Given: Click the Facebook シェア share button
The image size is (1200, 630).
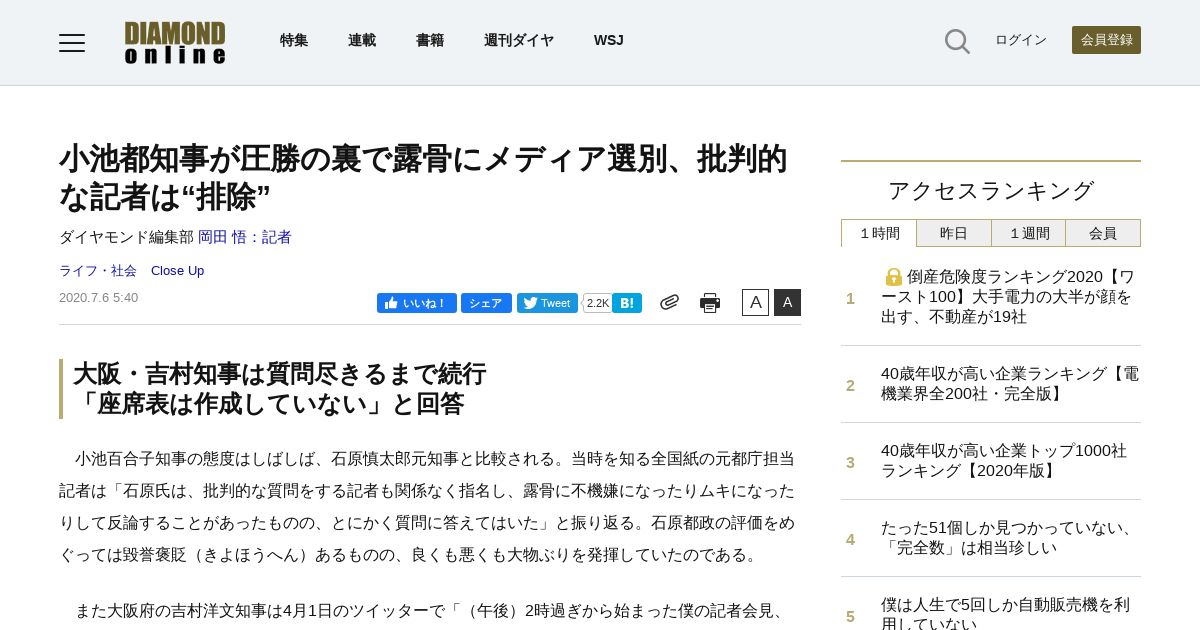Looking at the screenshot, I should coord(486,303).
